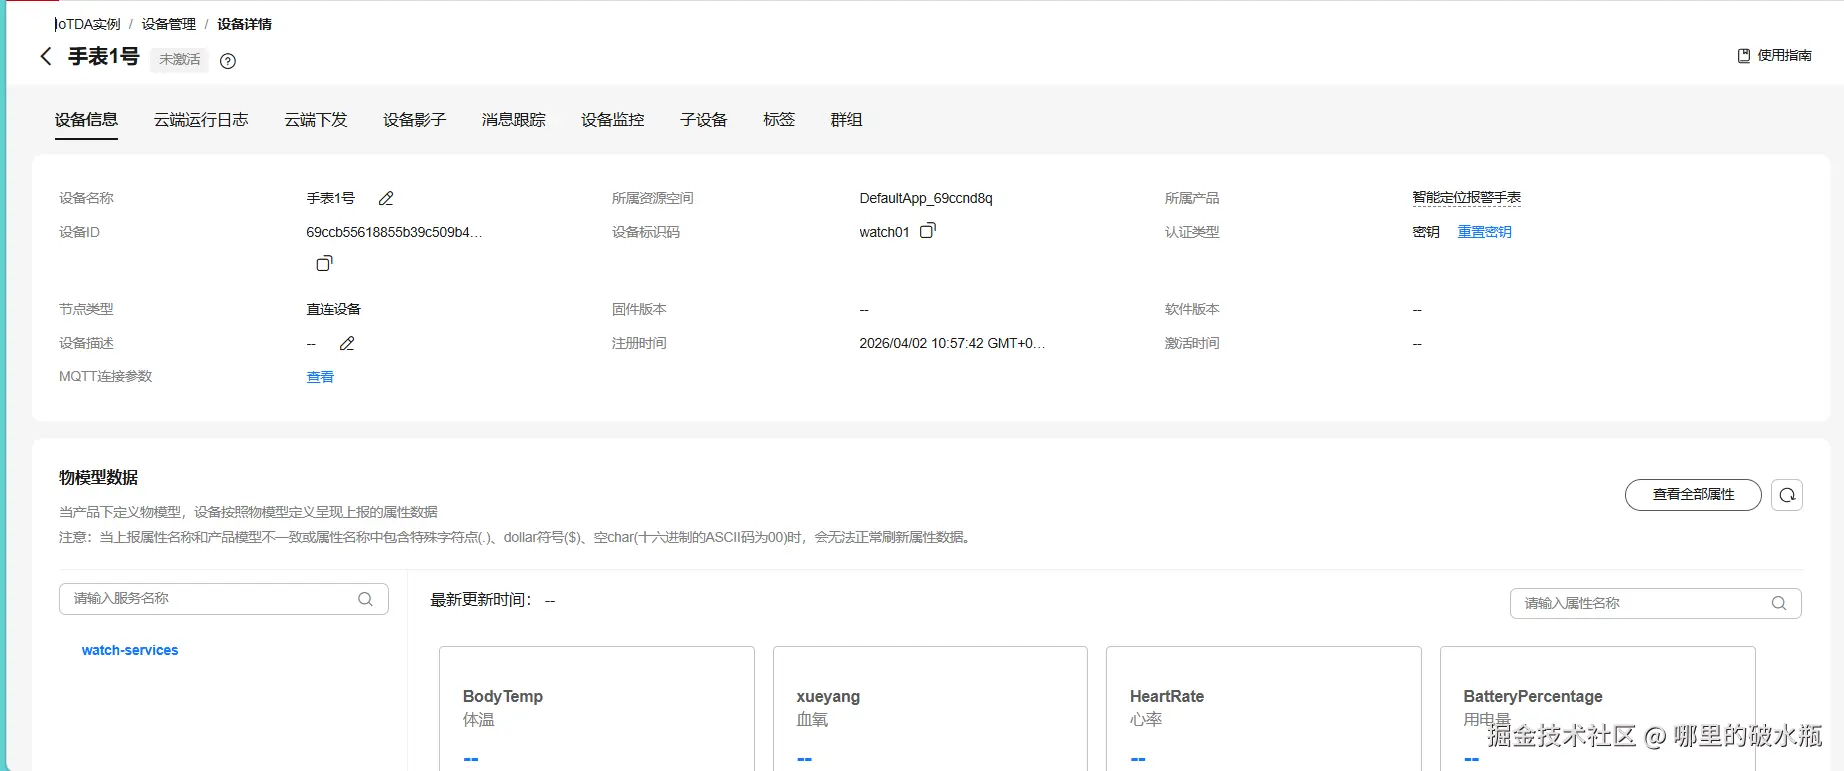
Task: Focus the 请输入属性名称 input field
Action: click(1640, 603)
